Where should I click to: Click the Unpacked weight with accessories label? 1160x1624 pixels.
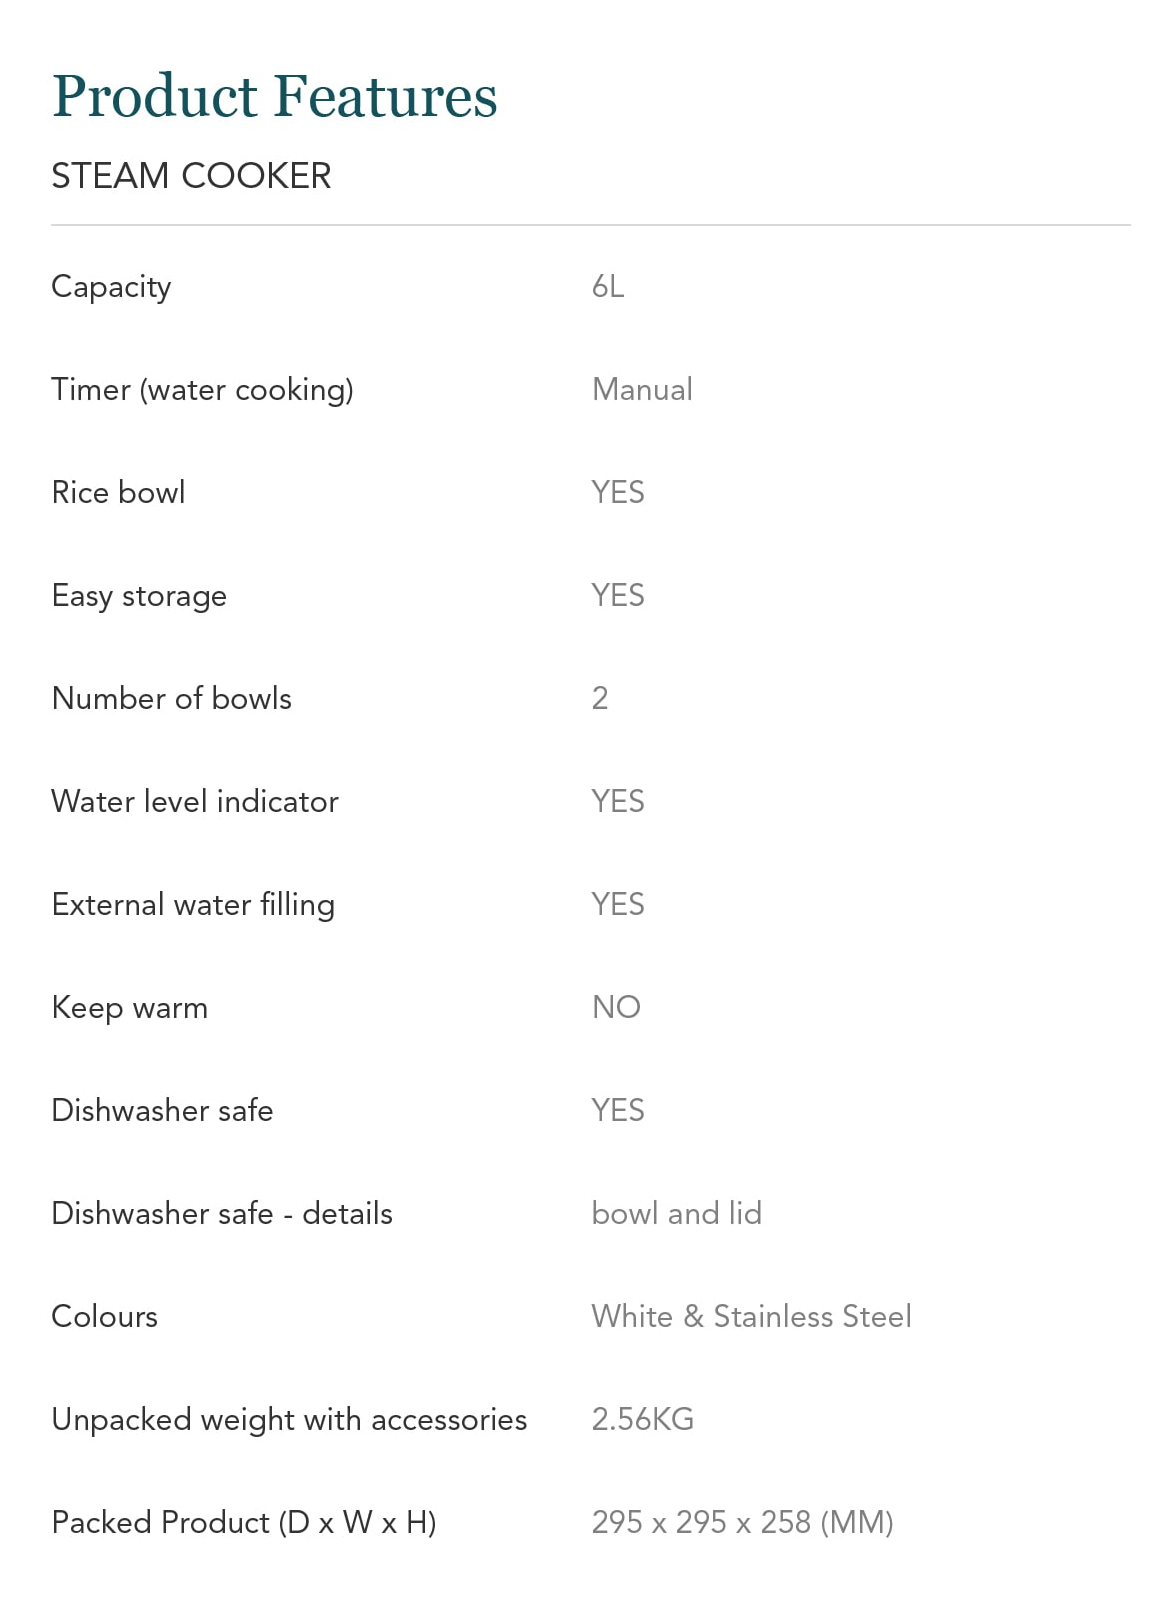[x=289, y=1420]
